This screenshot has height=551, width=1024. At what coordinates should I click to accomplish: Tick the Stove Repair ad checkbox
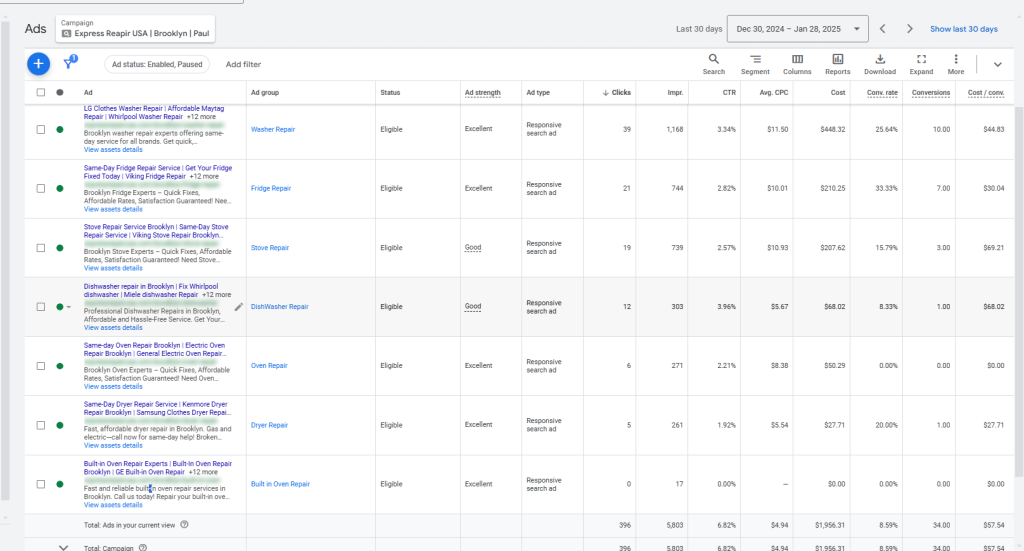coord(41,248)
